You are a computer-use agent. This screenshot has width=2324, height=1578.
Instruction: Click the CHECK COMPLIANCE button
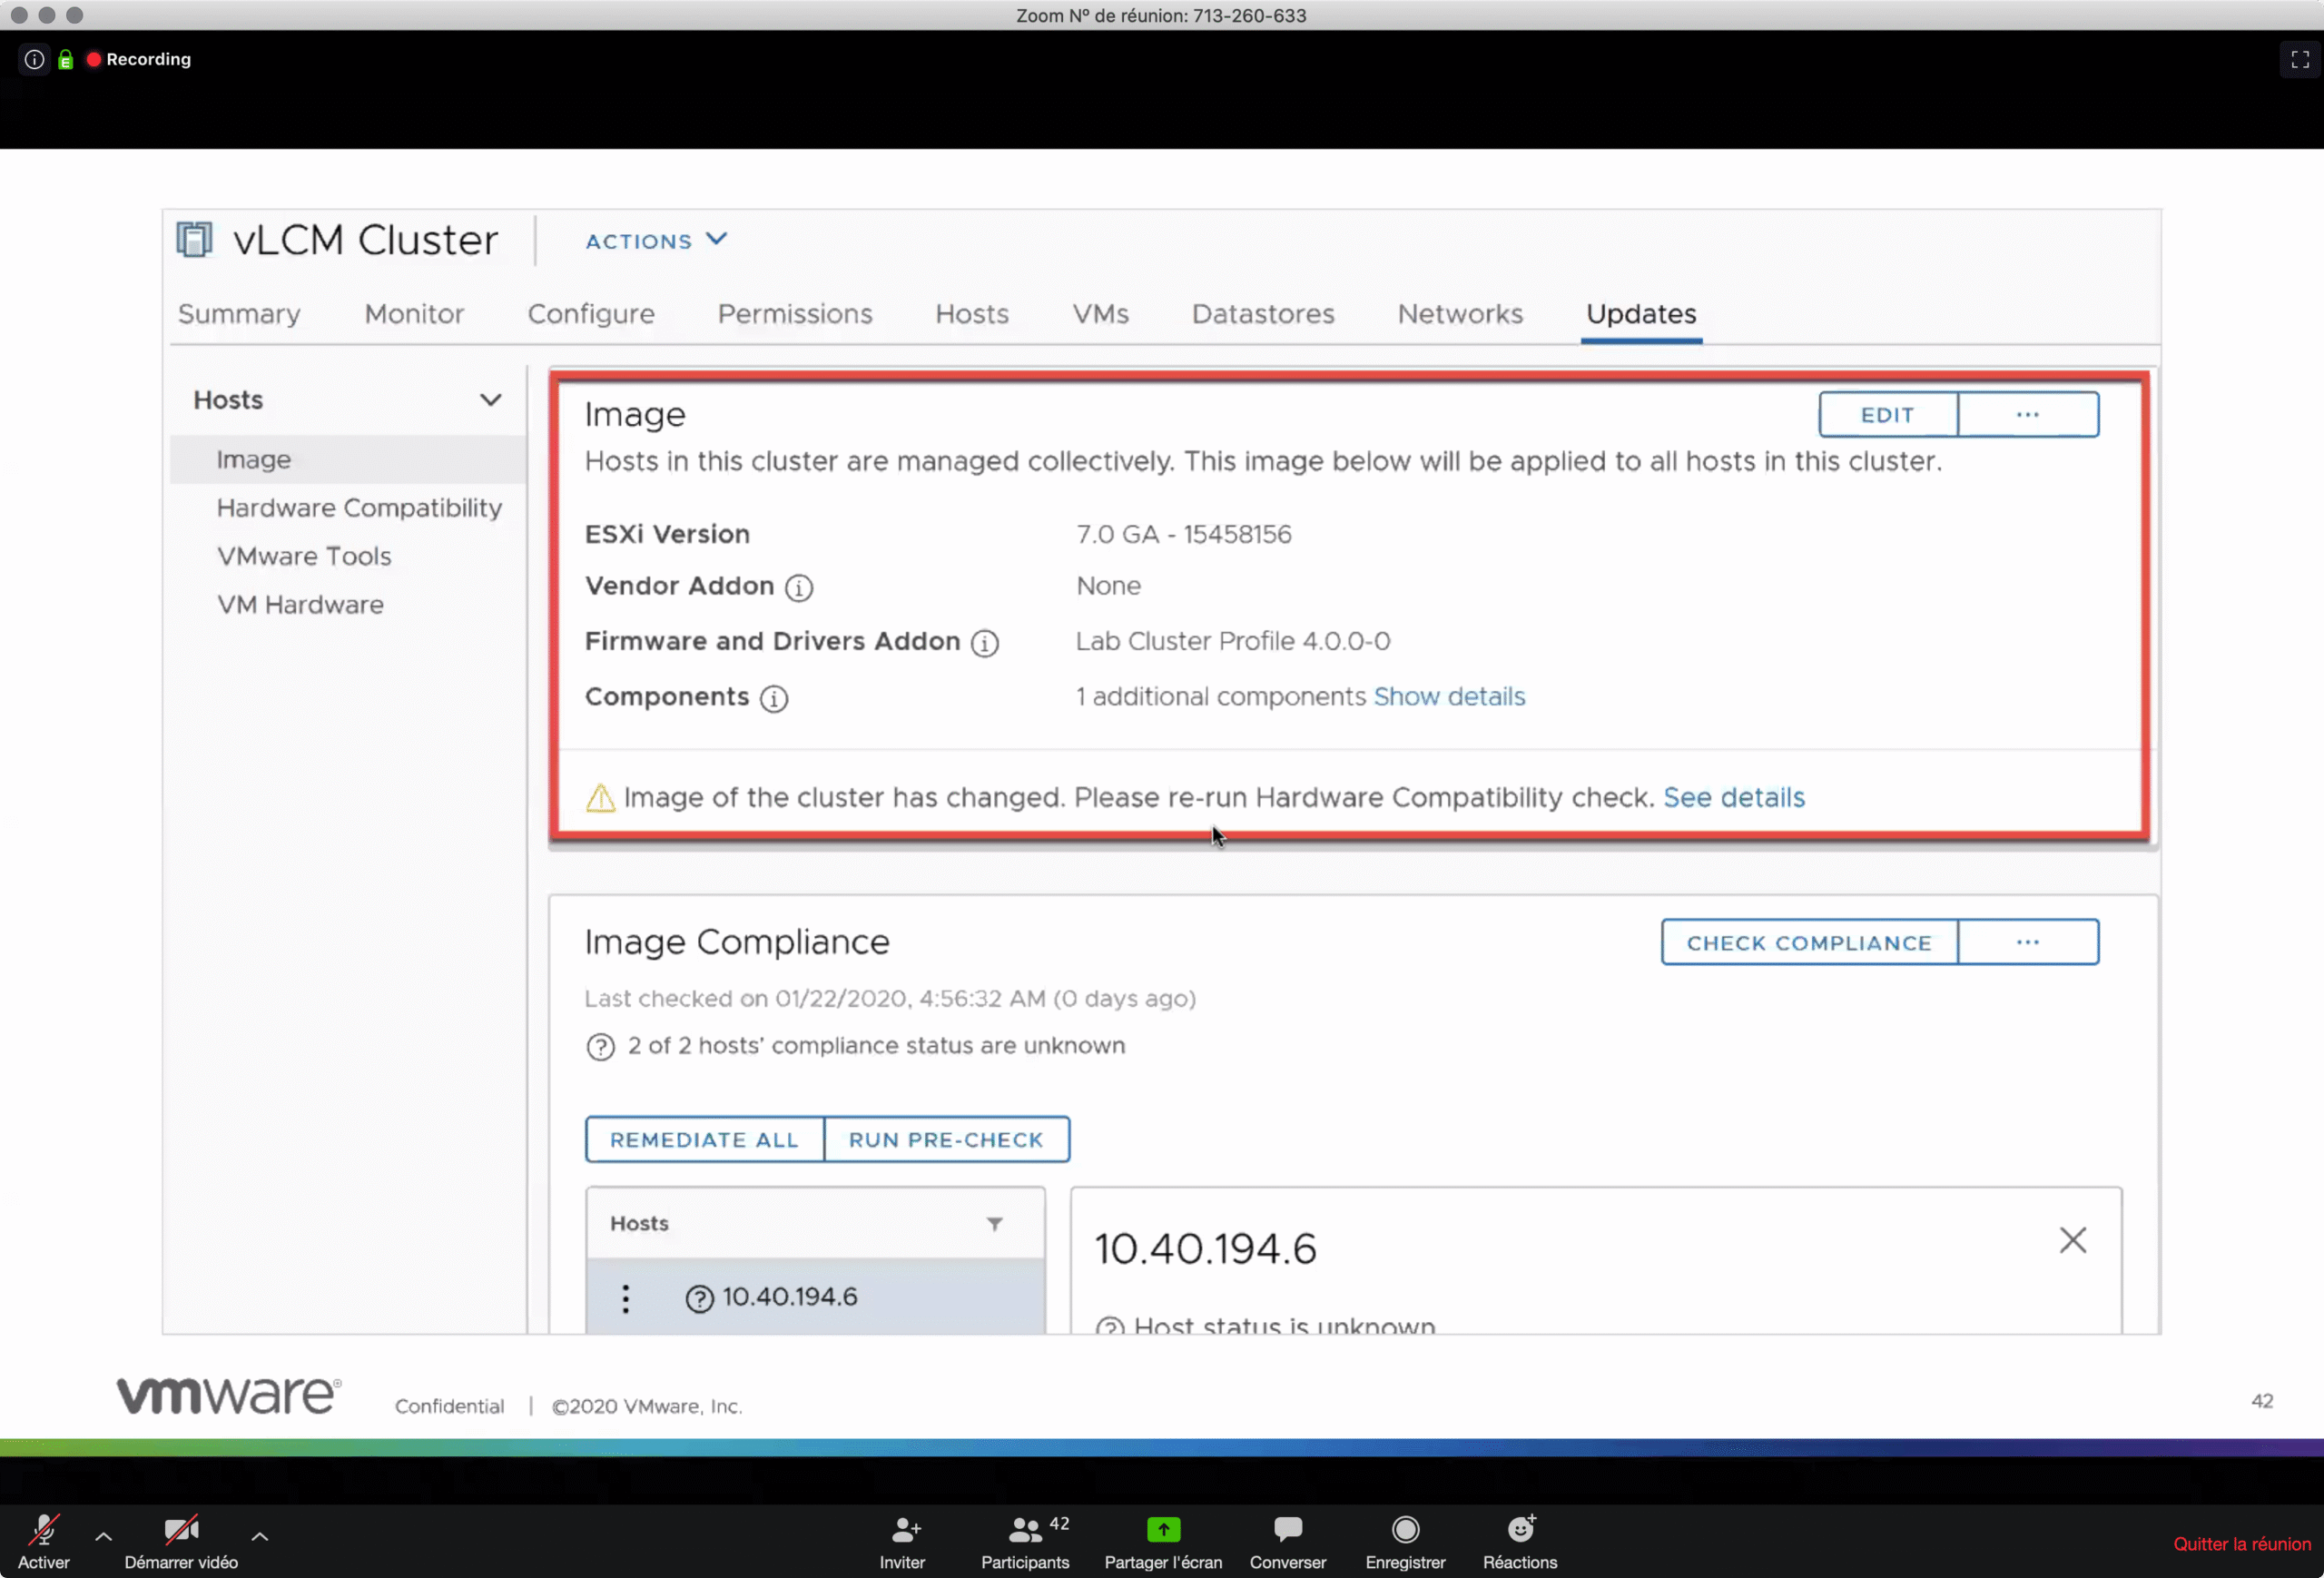(1808, 942)
